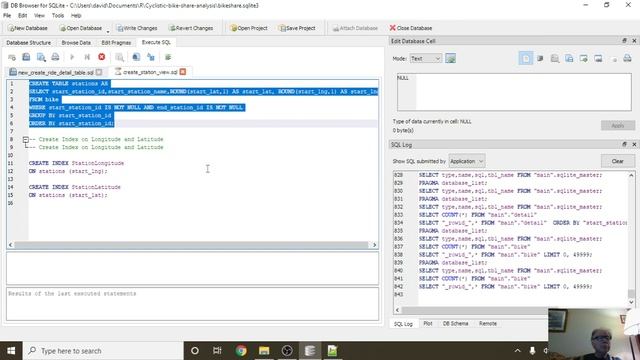Click the horizontal scrollbar of the SQL editor
Screen dimensions: 640x360
pos(191,245)
